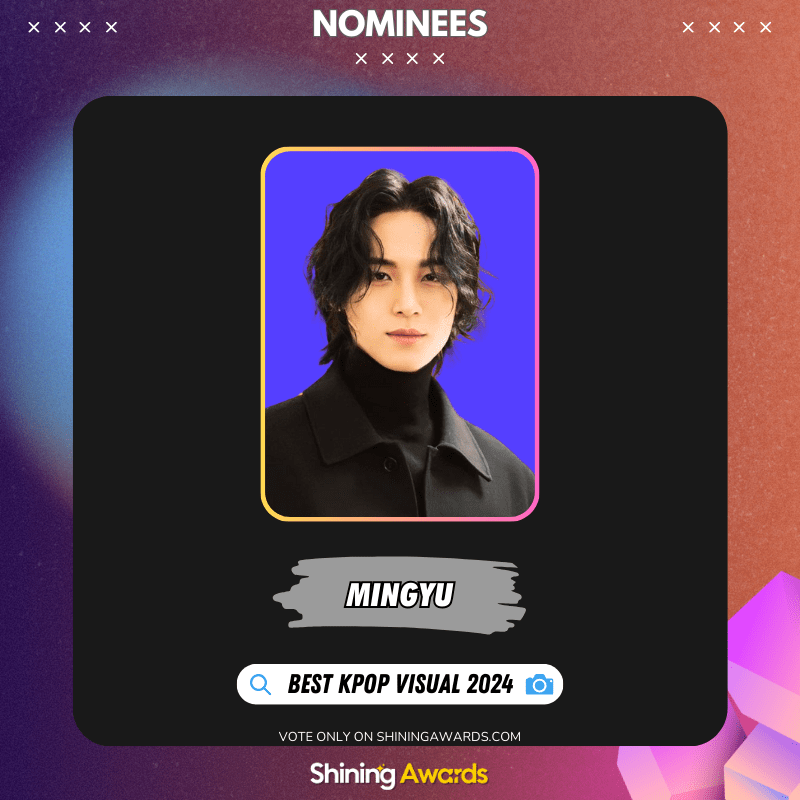
Task: Click the gradient border of the portrait frame
Action: pos(263,334)
